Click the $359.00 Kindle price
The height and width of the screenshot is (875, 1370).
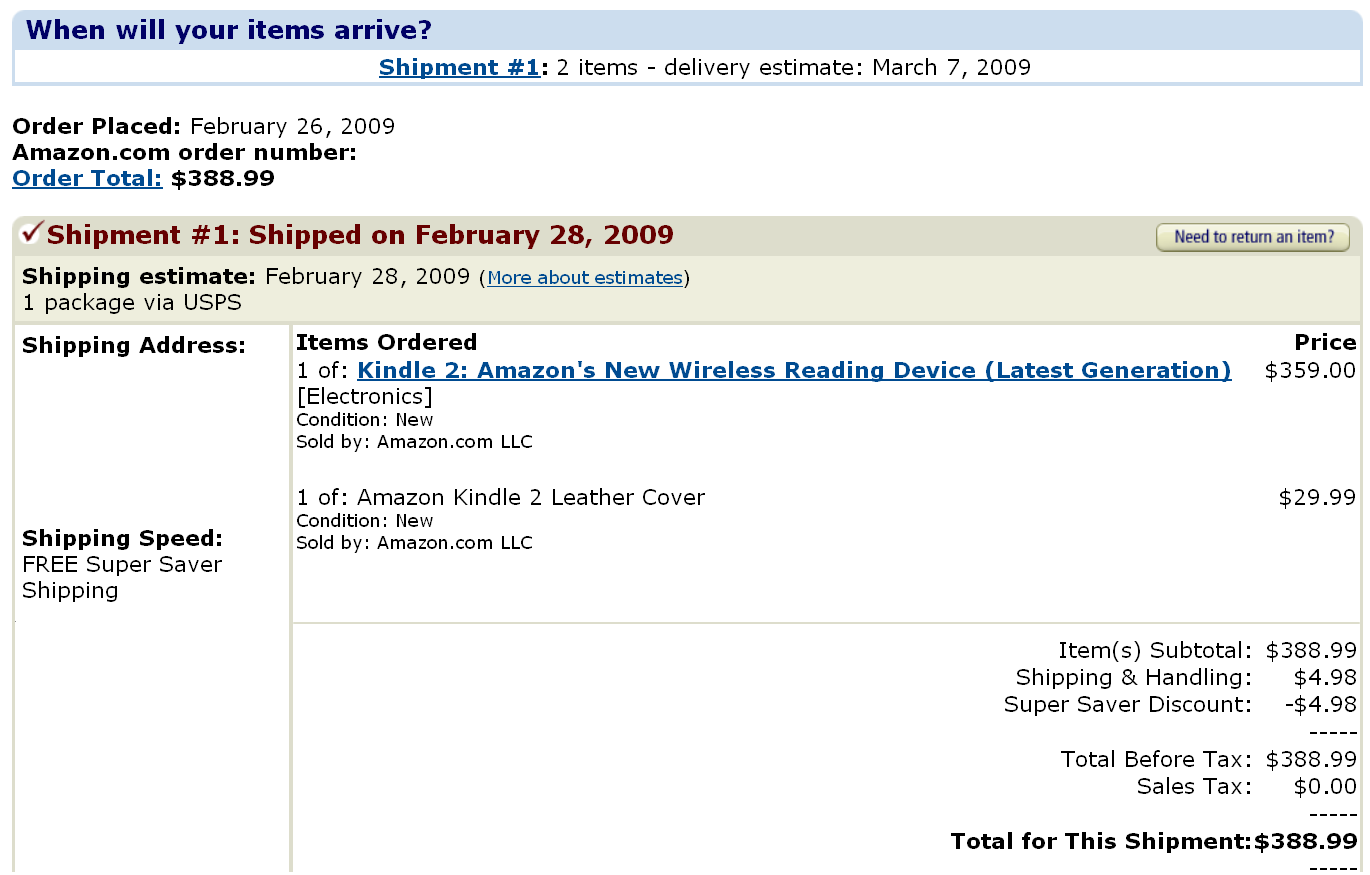tap(1310, 370)
